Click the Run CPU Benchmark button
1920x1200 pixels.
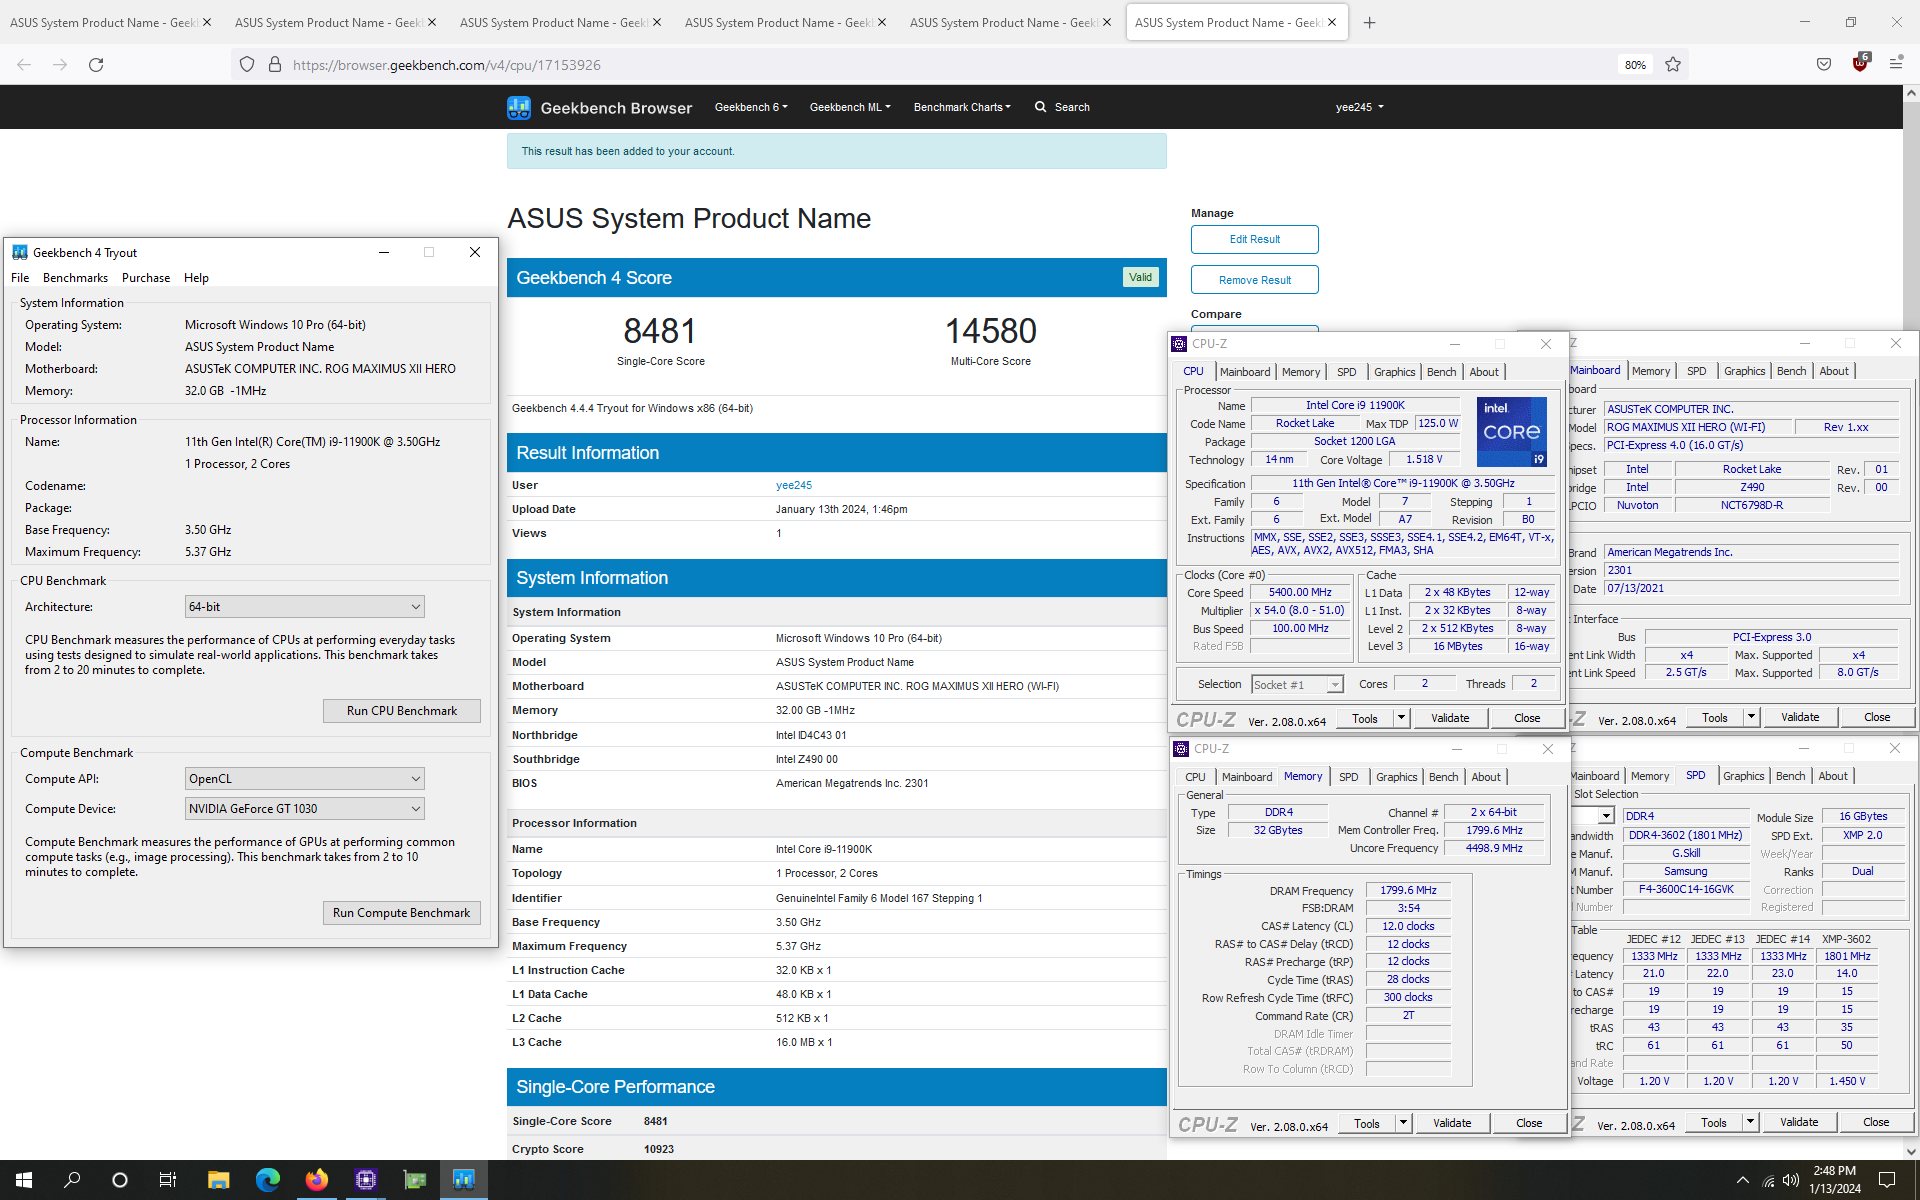402,711
